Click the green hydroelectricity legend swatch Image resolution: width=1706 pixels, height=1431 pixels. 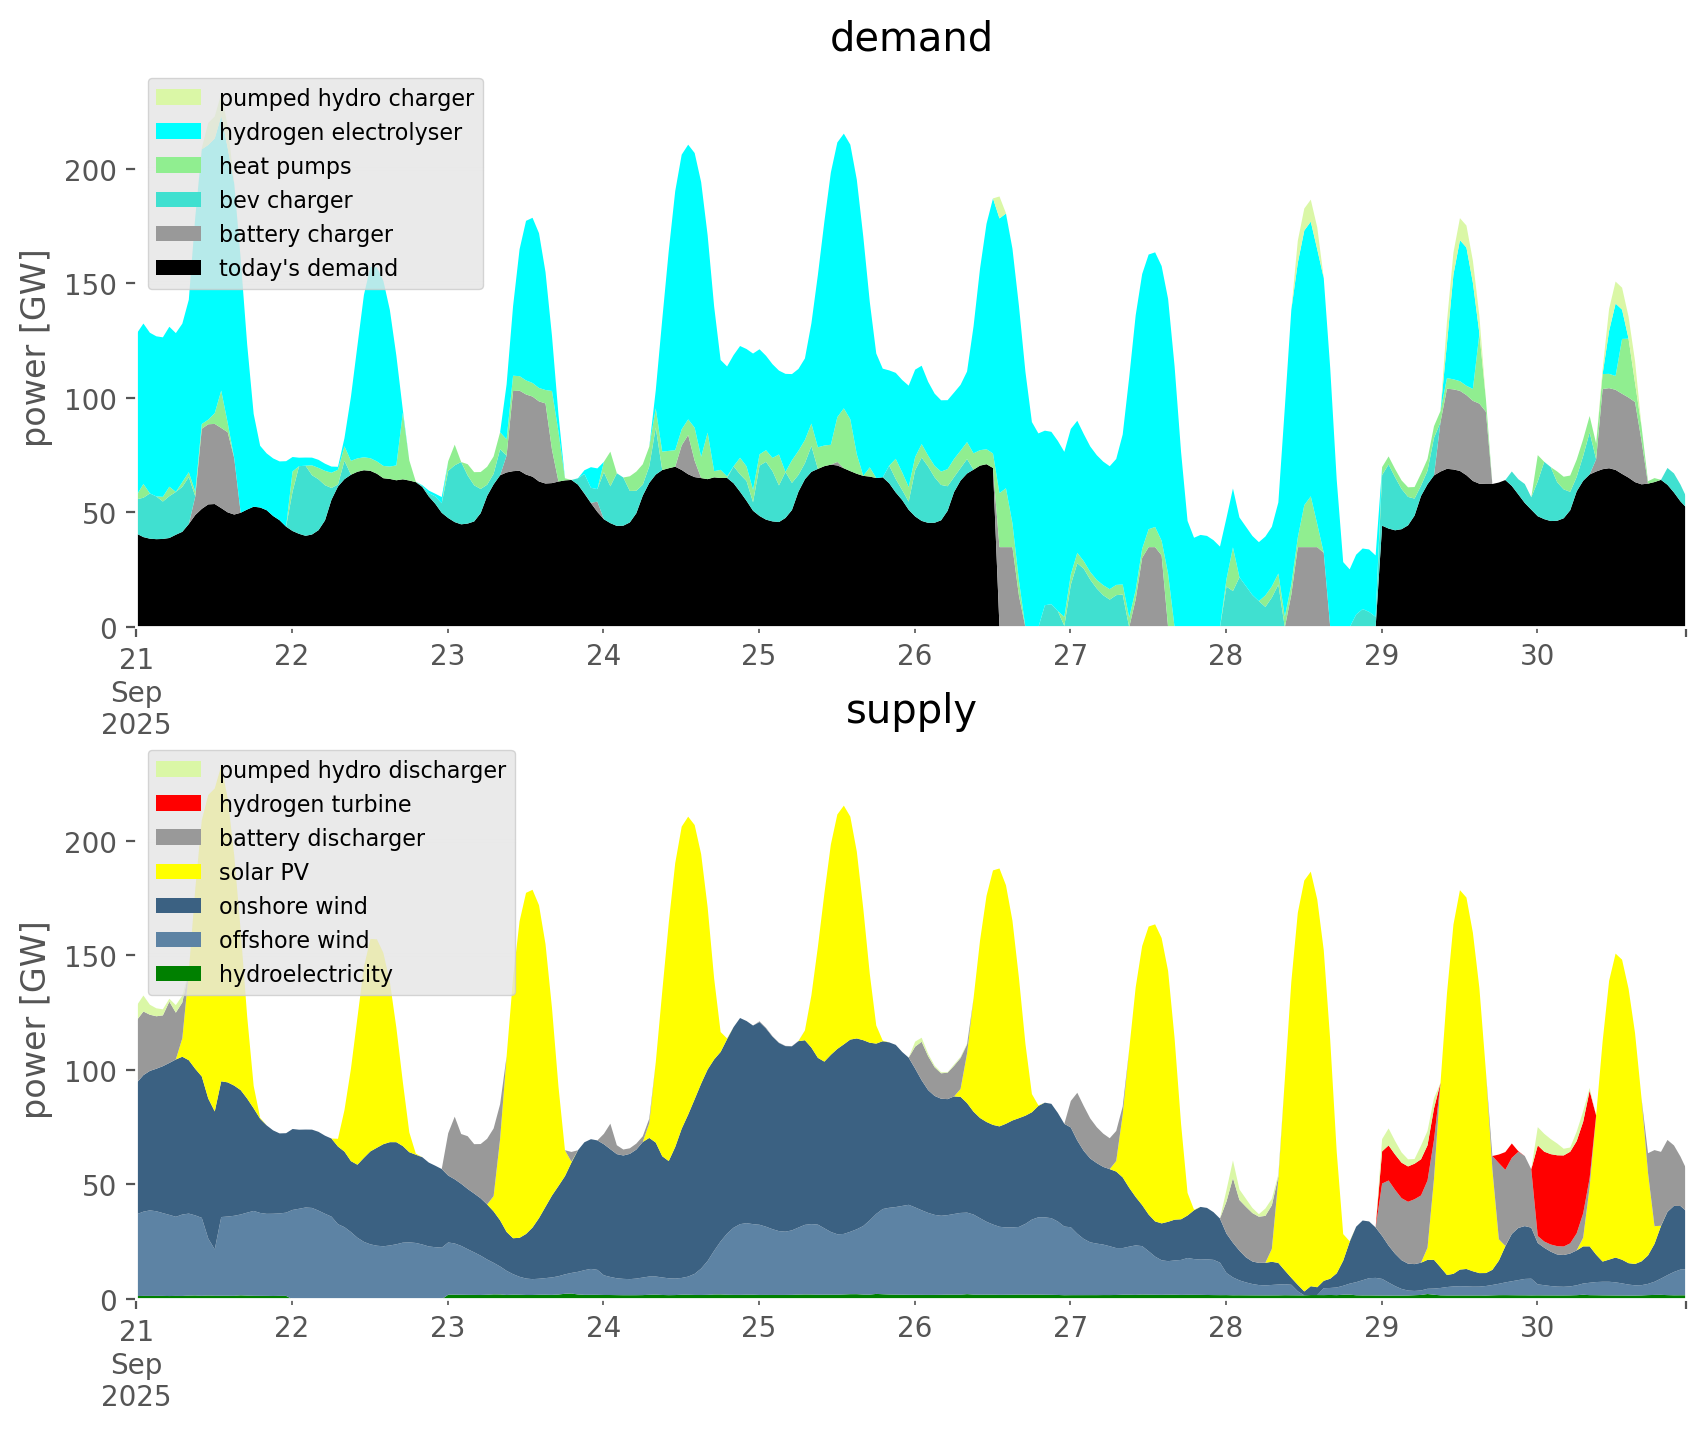coord(179,974)
